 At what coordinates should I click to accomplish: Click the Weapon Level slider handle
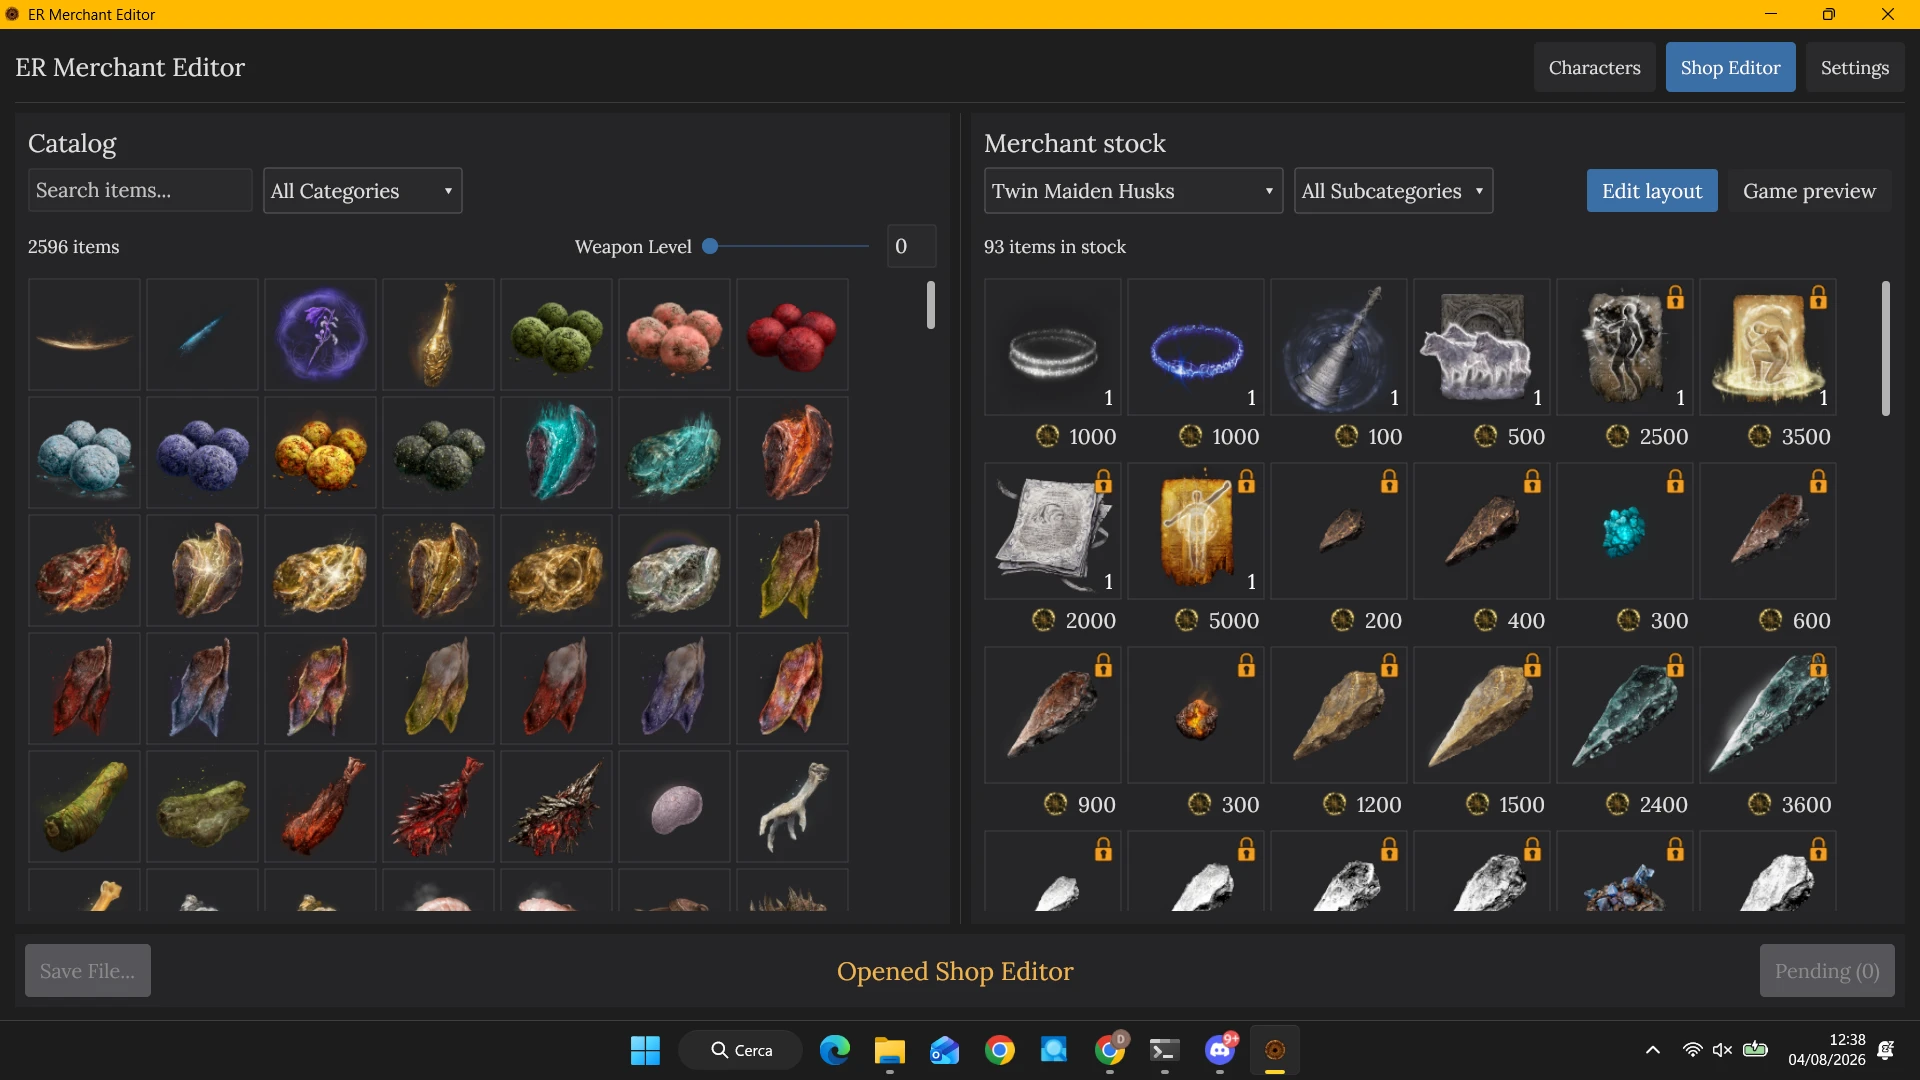click(x=710, y=246)
